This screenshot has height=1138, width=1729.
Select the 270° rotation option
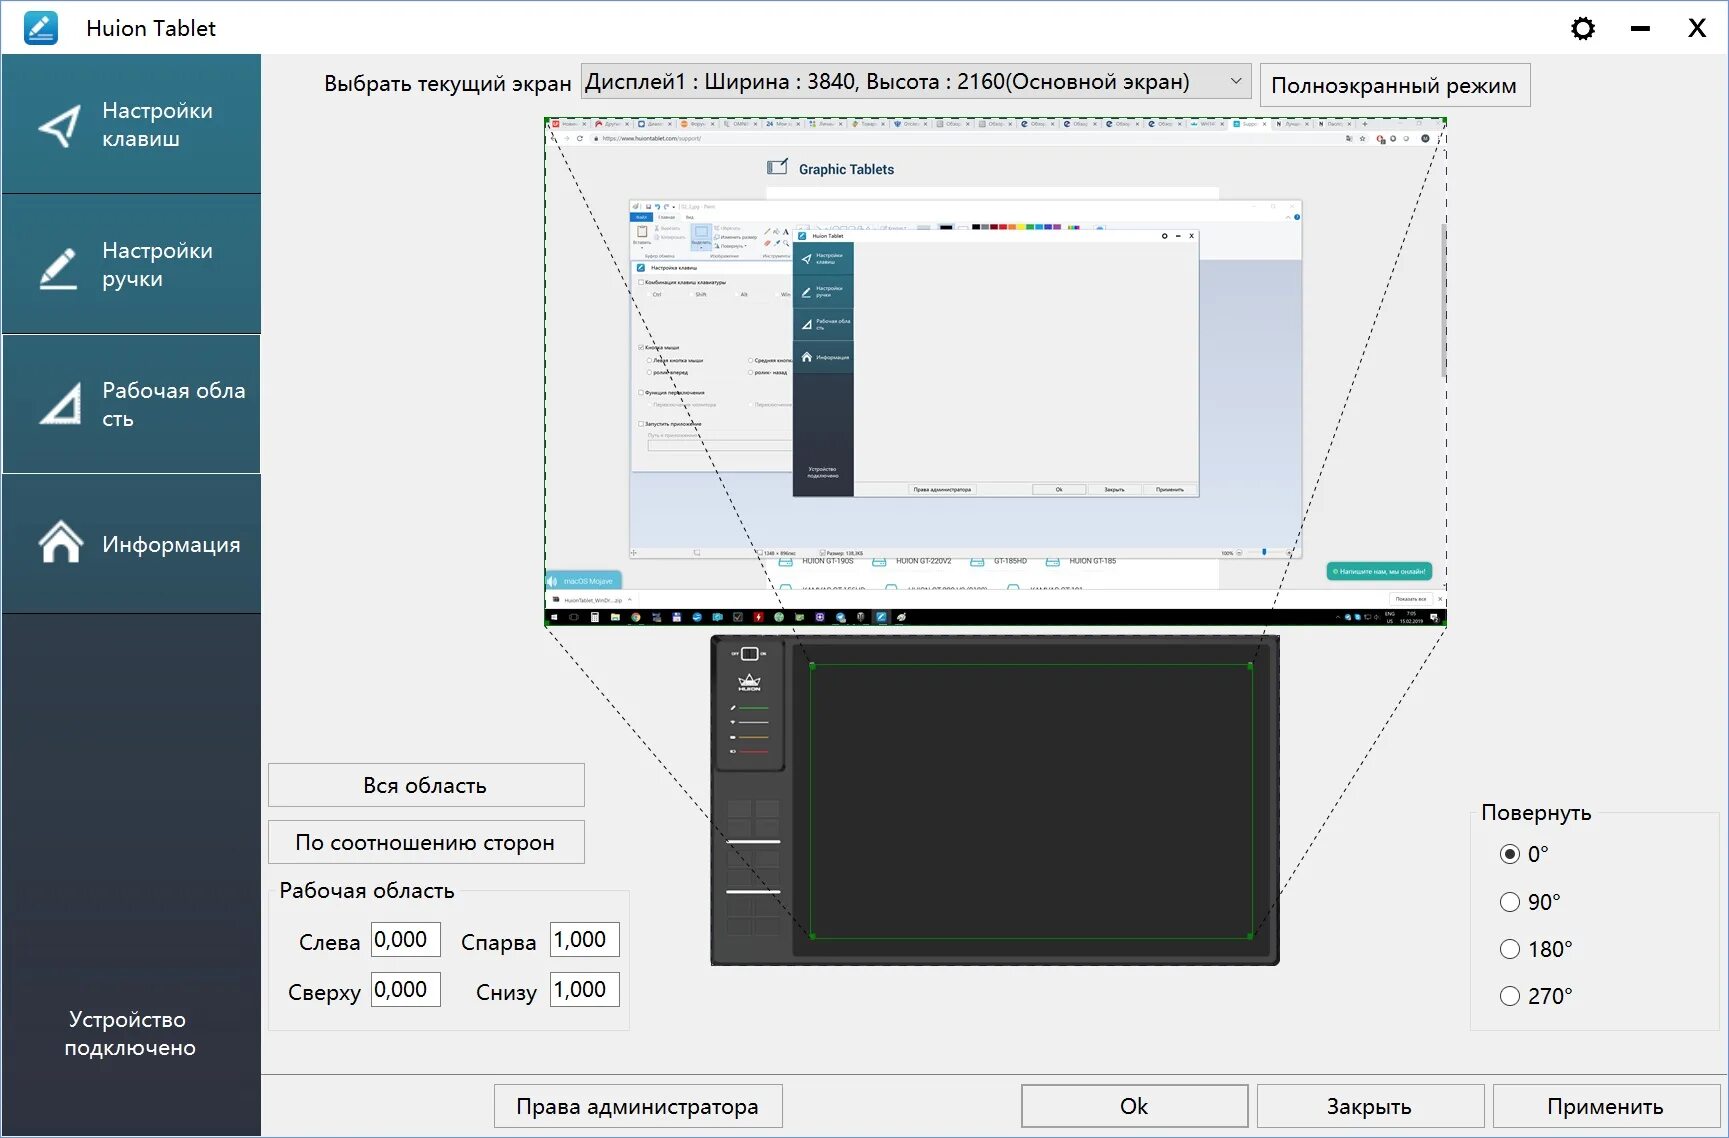click(1510, 996)
